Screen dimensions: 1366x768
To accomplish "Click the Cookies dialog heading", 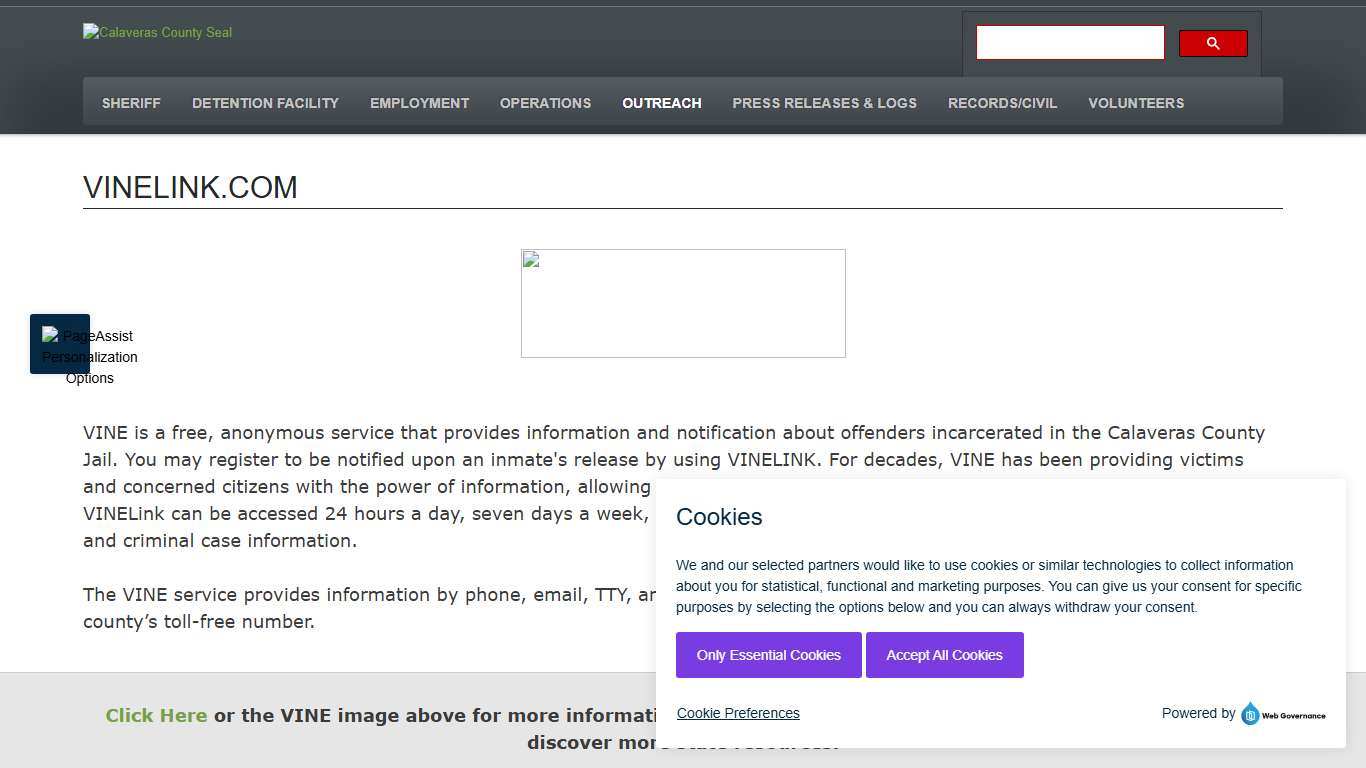I will (x=719, y=517).
